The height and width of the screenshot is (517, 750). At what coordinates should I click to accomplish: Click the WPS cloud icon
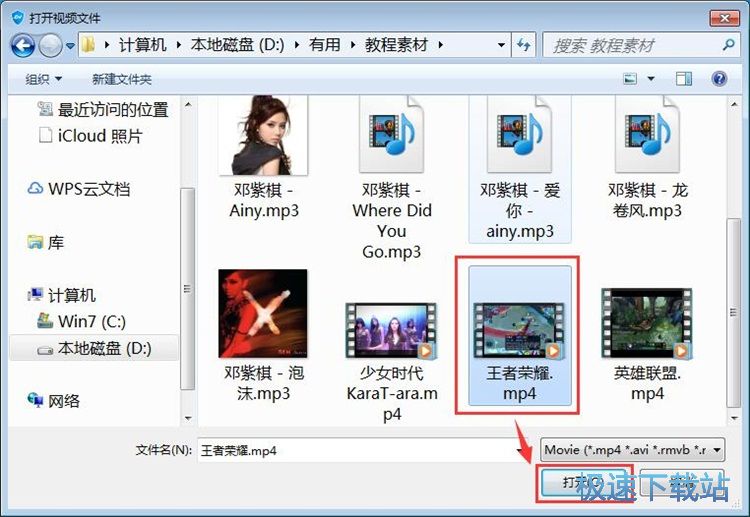tap(35, 188)
